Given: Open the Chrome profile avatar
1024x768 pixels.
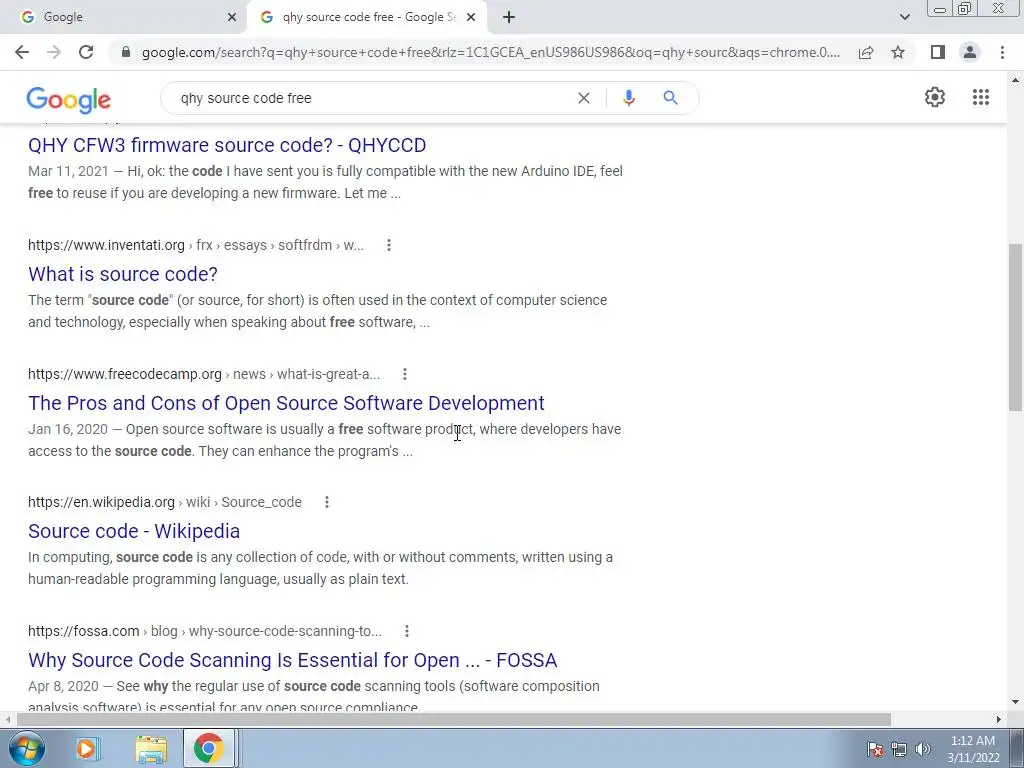Looking at the screenshot, I should click(x=970, y=52).
